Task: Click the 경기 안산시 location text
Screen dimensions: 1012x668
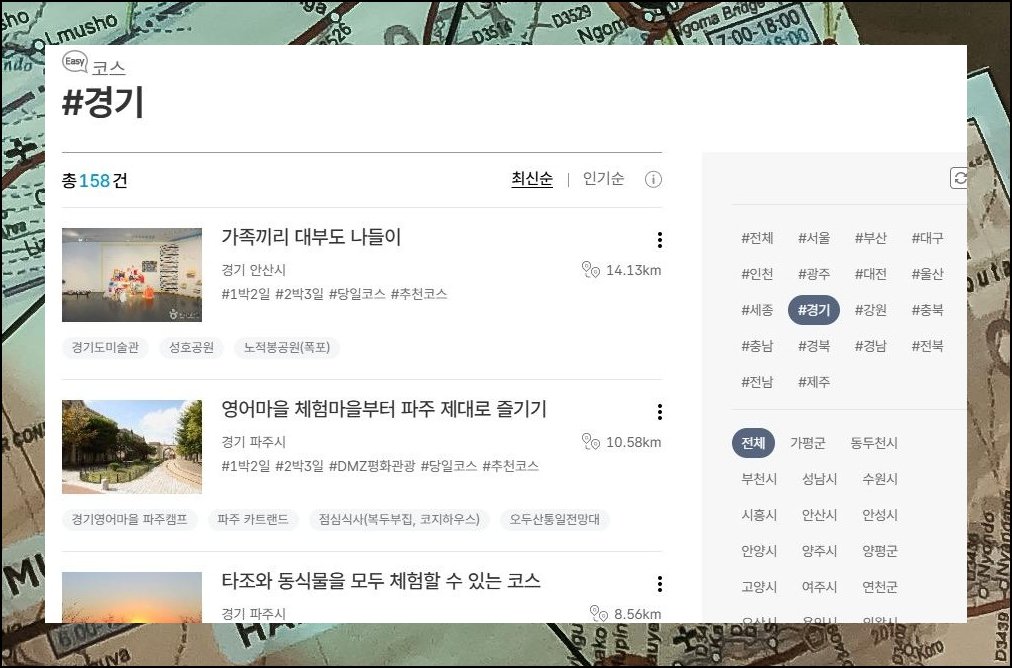Action: point(254,270)
